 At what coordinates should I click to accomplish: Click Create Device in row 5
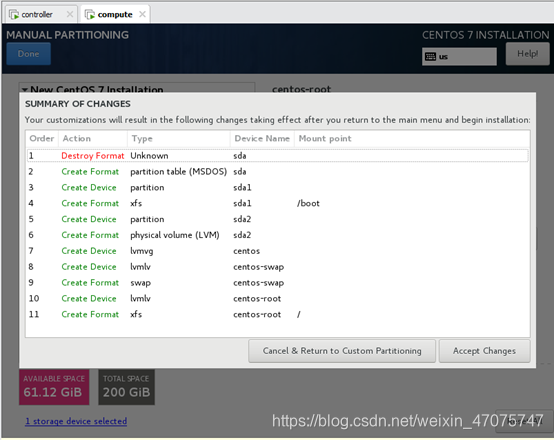(x=89, y=219)
